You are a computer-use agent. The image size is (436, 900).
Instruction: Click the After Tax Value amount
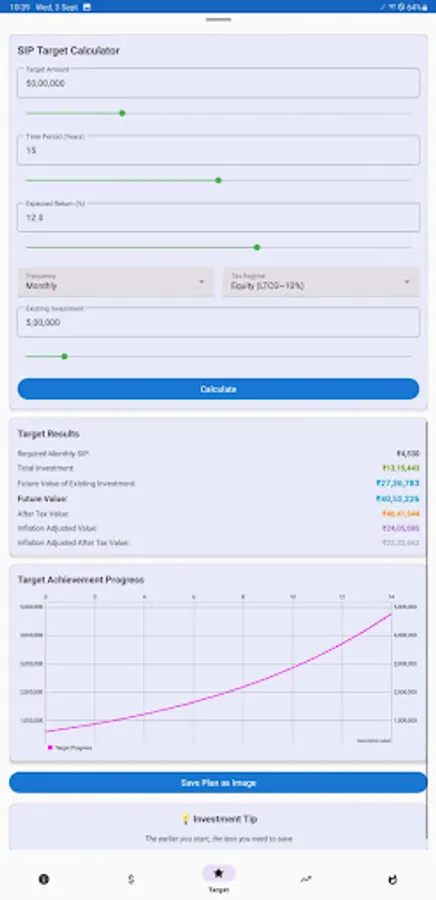pyautogui.click(x=401, y=514)
